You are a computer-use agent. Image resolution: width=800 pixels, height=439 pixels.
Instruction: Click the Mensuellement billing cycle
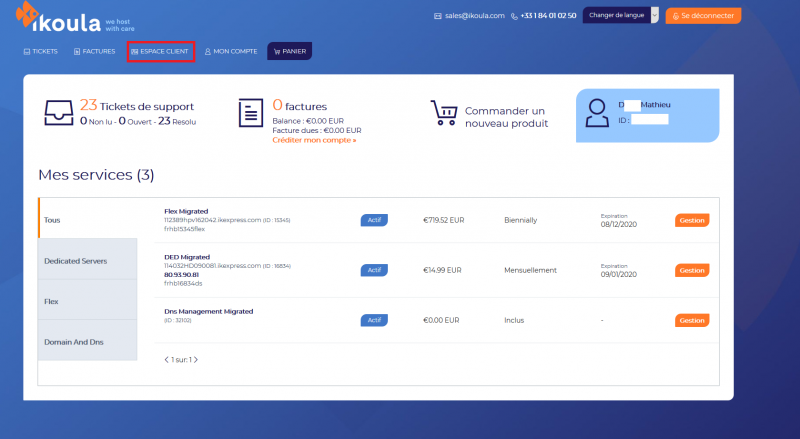click(x=530, y=270)
